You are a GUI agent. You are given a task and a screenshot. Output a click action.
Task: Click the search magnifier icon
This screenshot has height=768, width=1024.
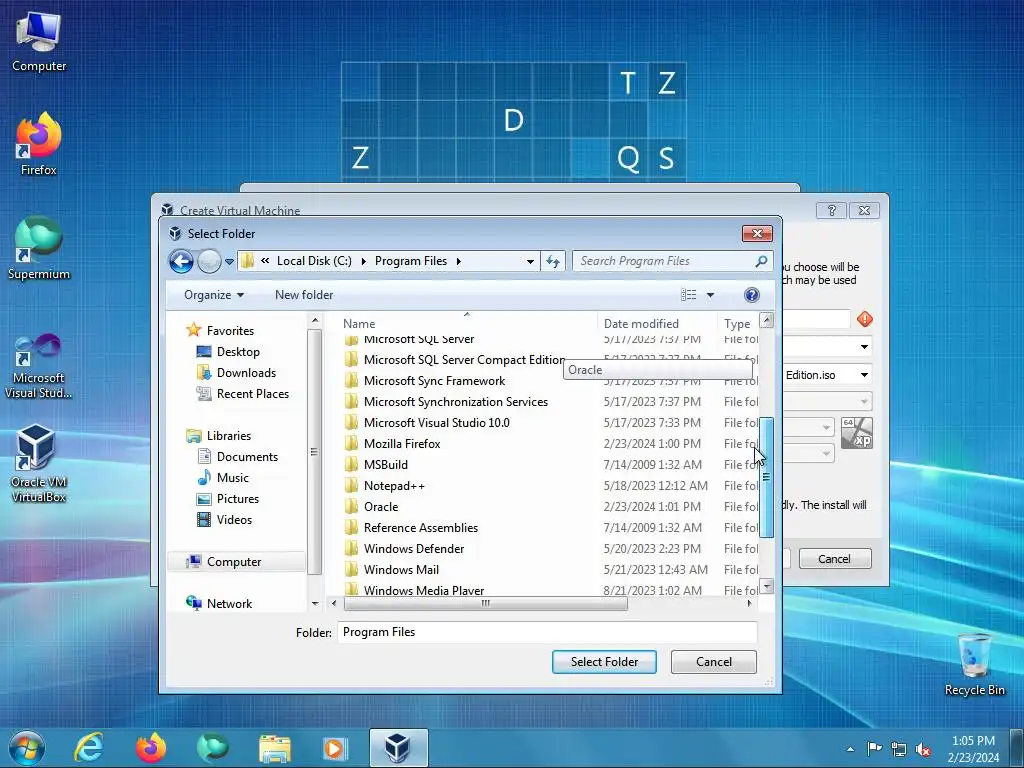761,261
